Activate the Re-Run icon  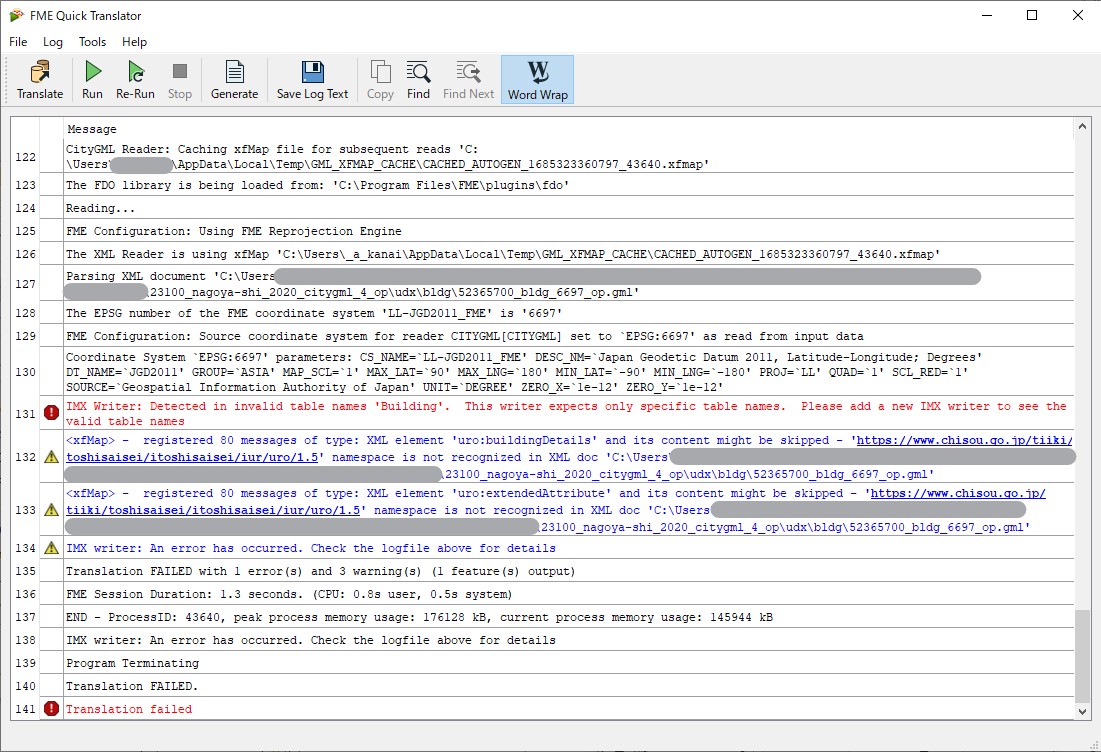(134, 78)
